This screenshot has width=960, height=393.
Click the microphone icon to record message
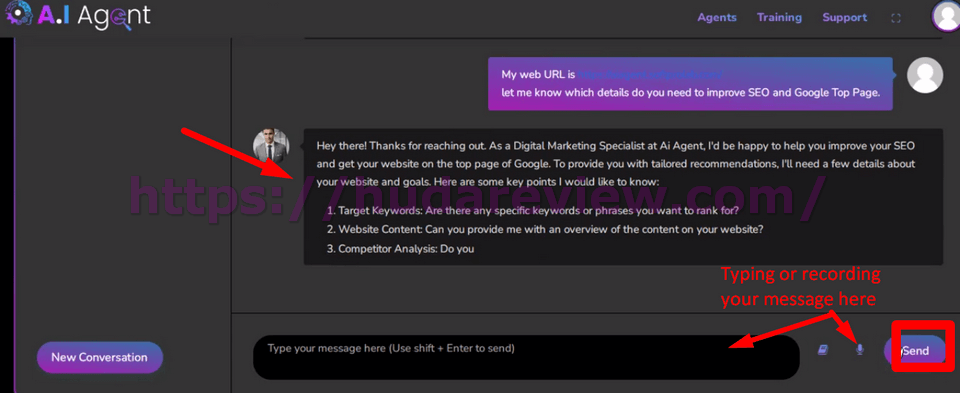(x=860, y=350)
